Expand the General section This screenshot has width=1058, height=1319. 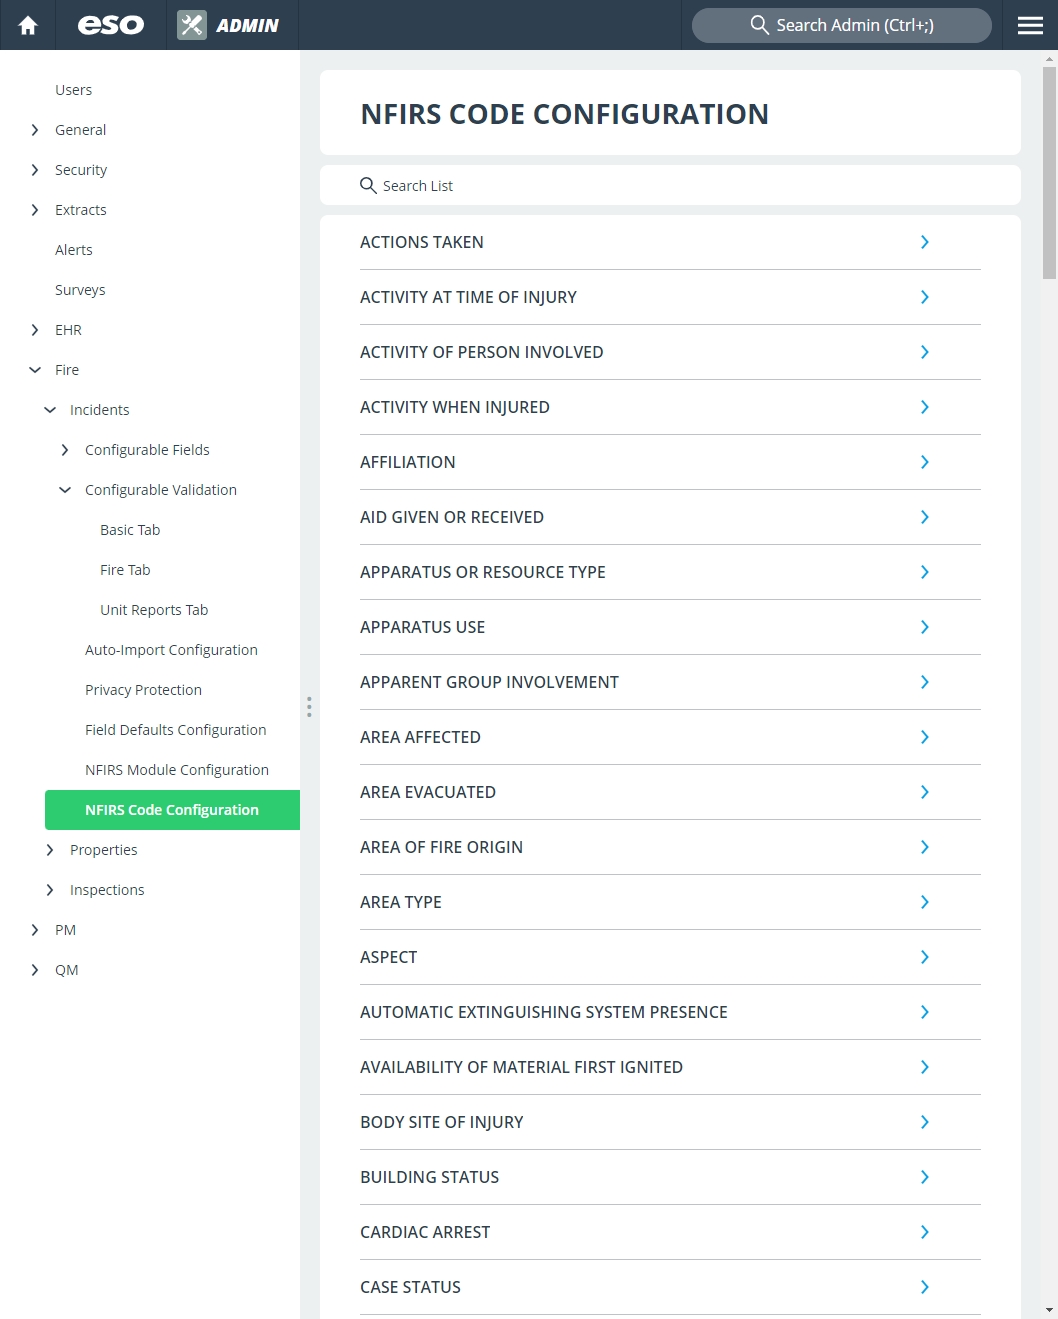click(x=35, y=130)
